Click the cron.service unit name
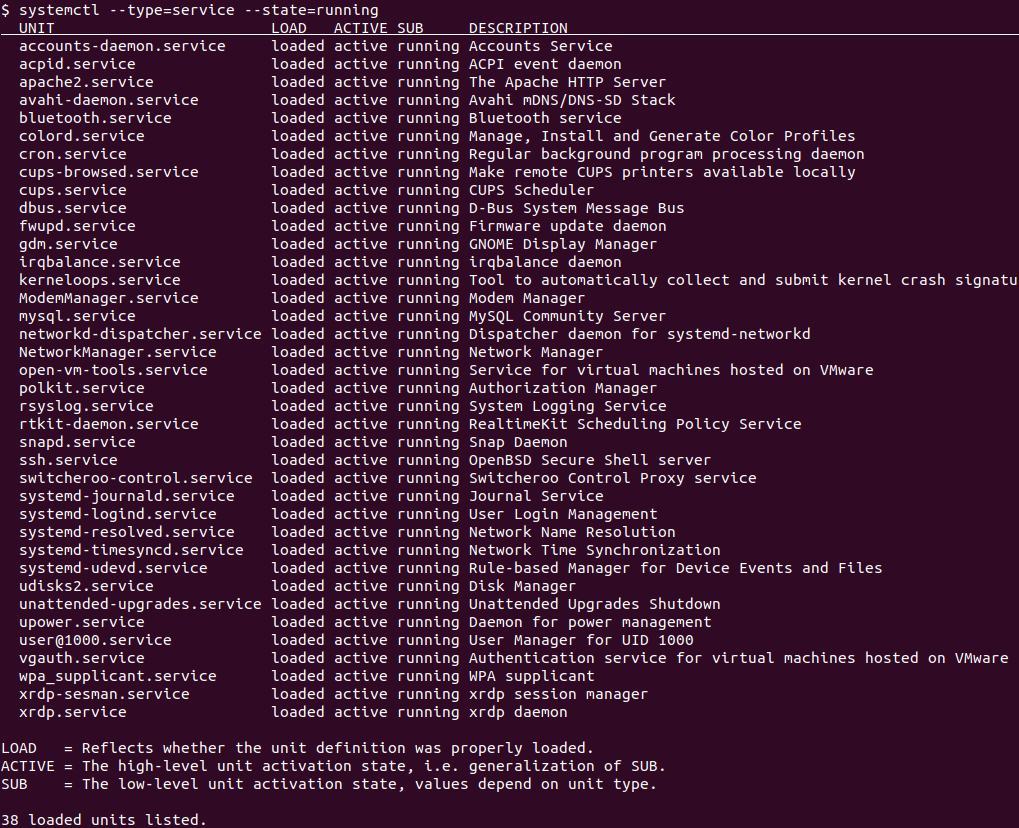 73,154
